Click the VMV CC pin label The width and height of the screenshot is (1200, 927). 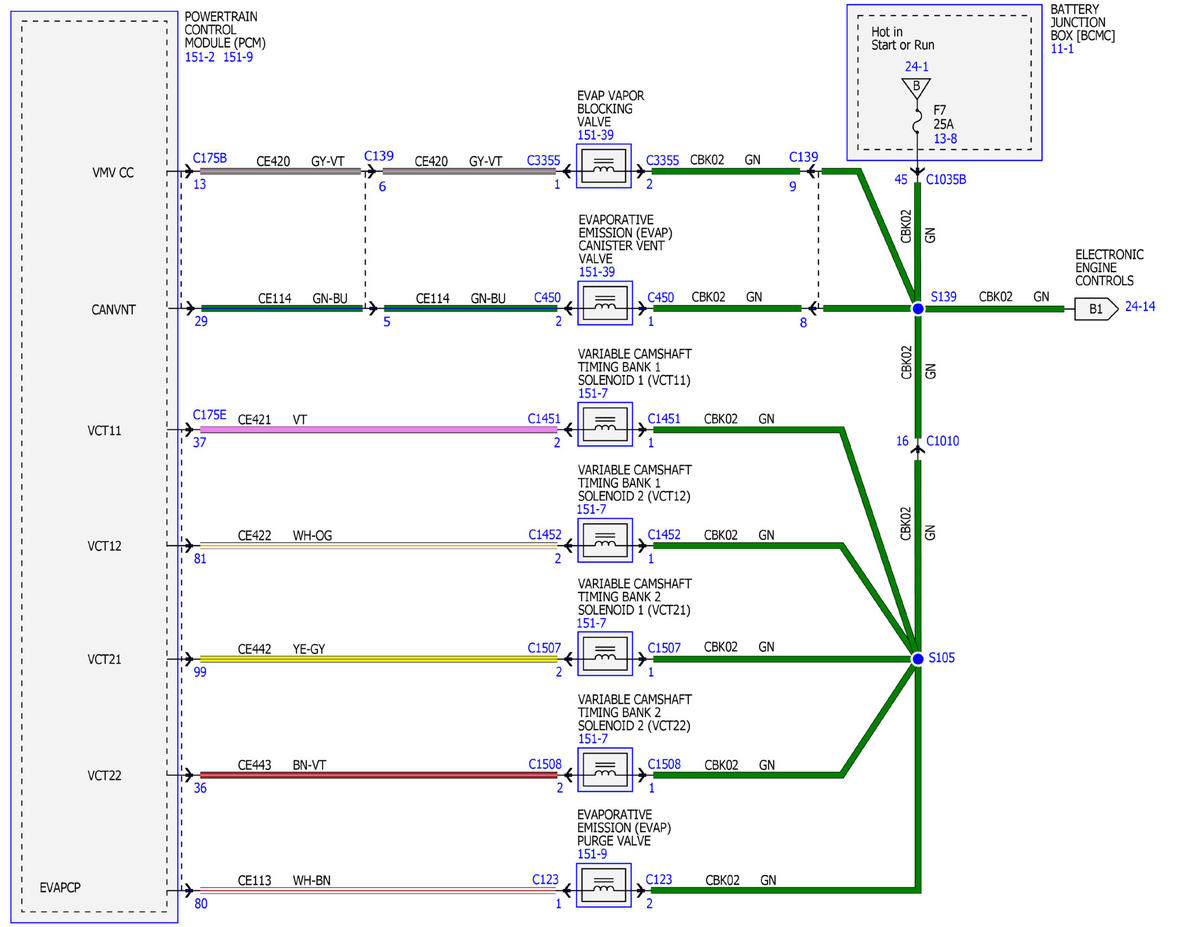112,172
